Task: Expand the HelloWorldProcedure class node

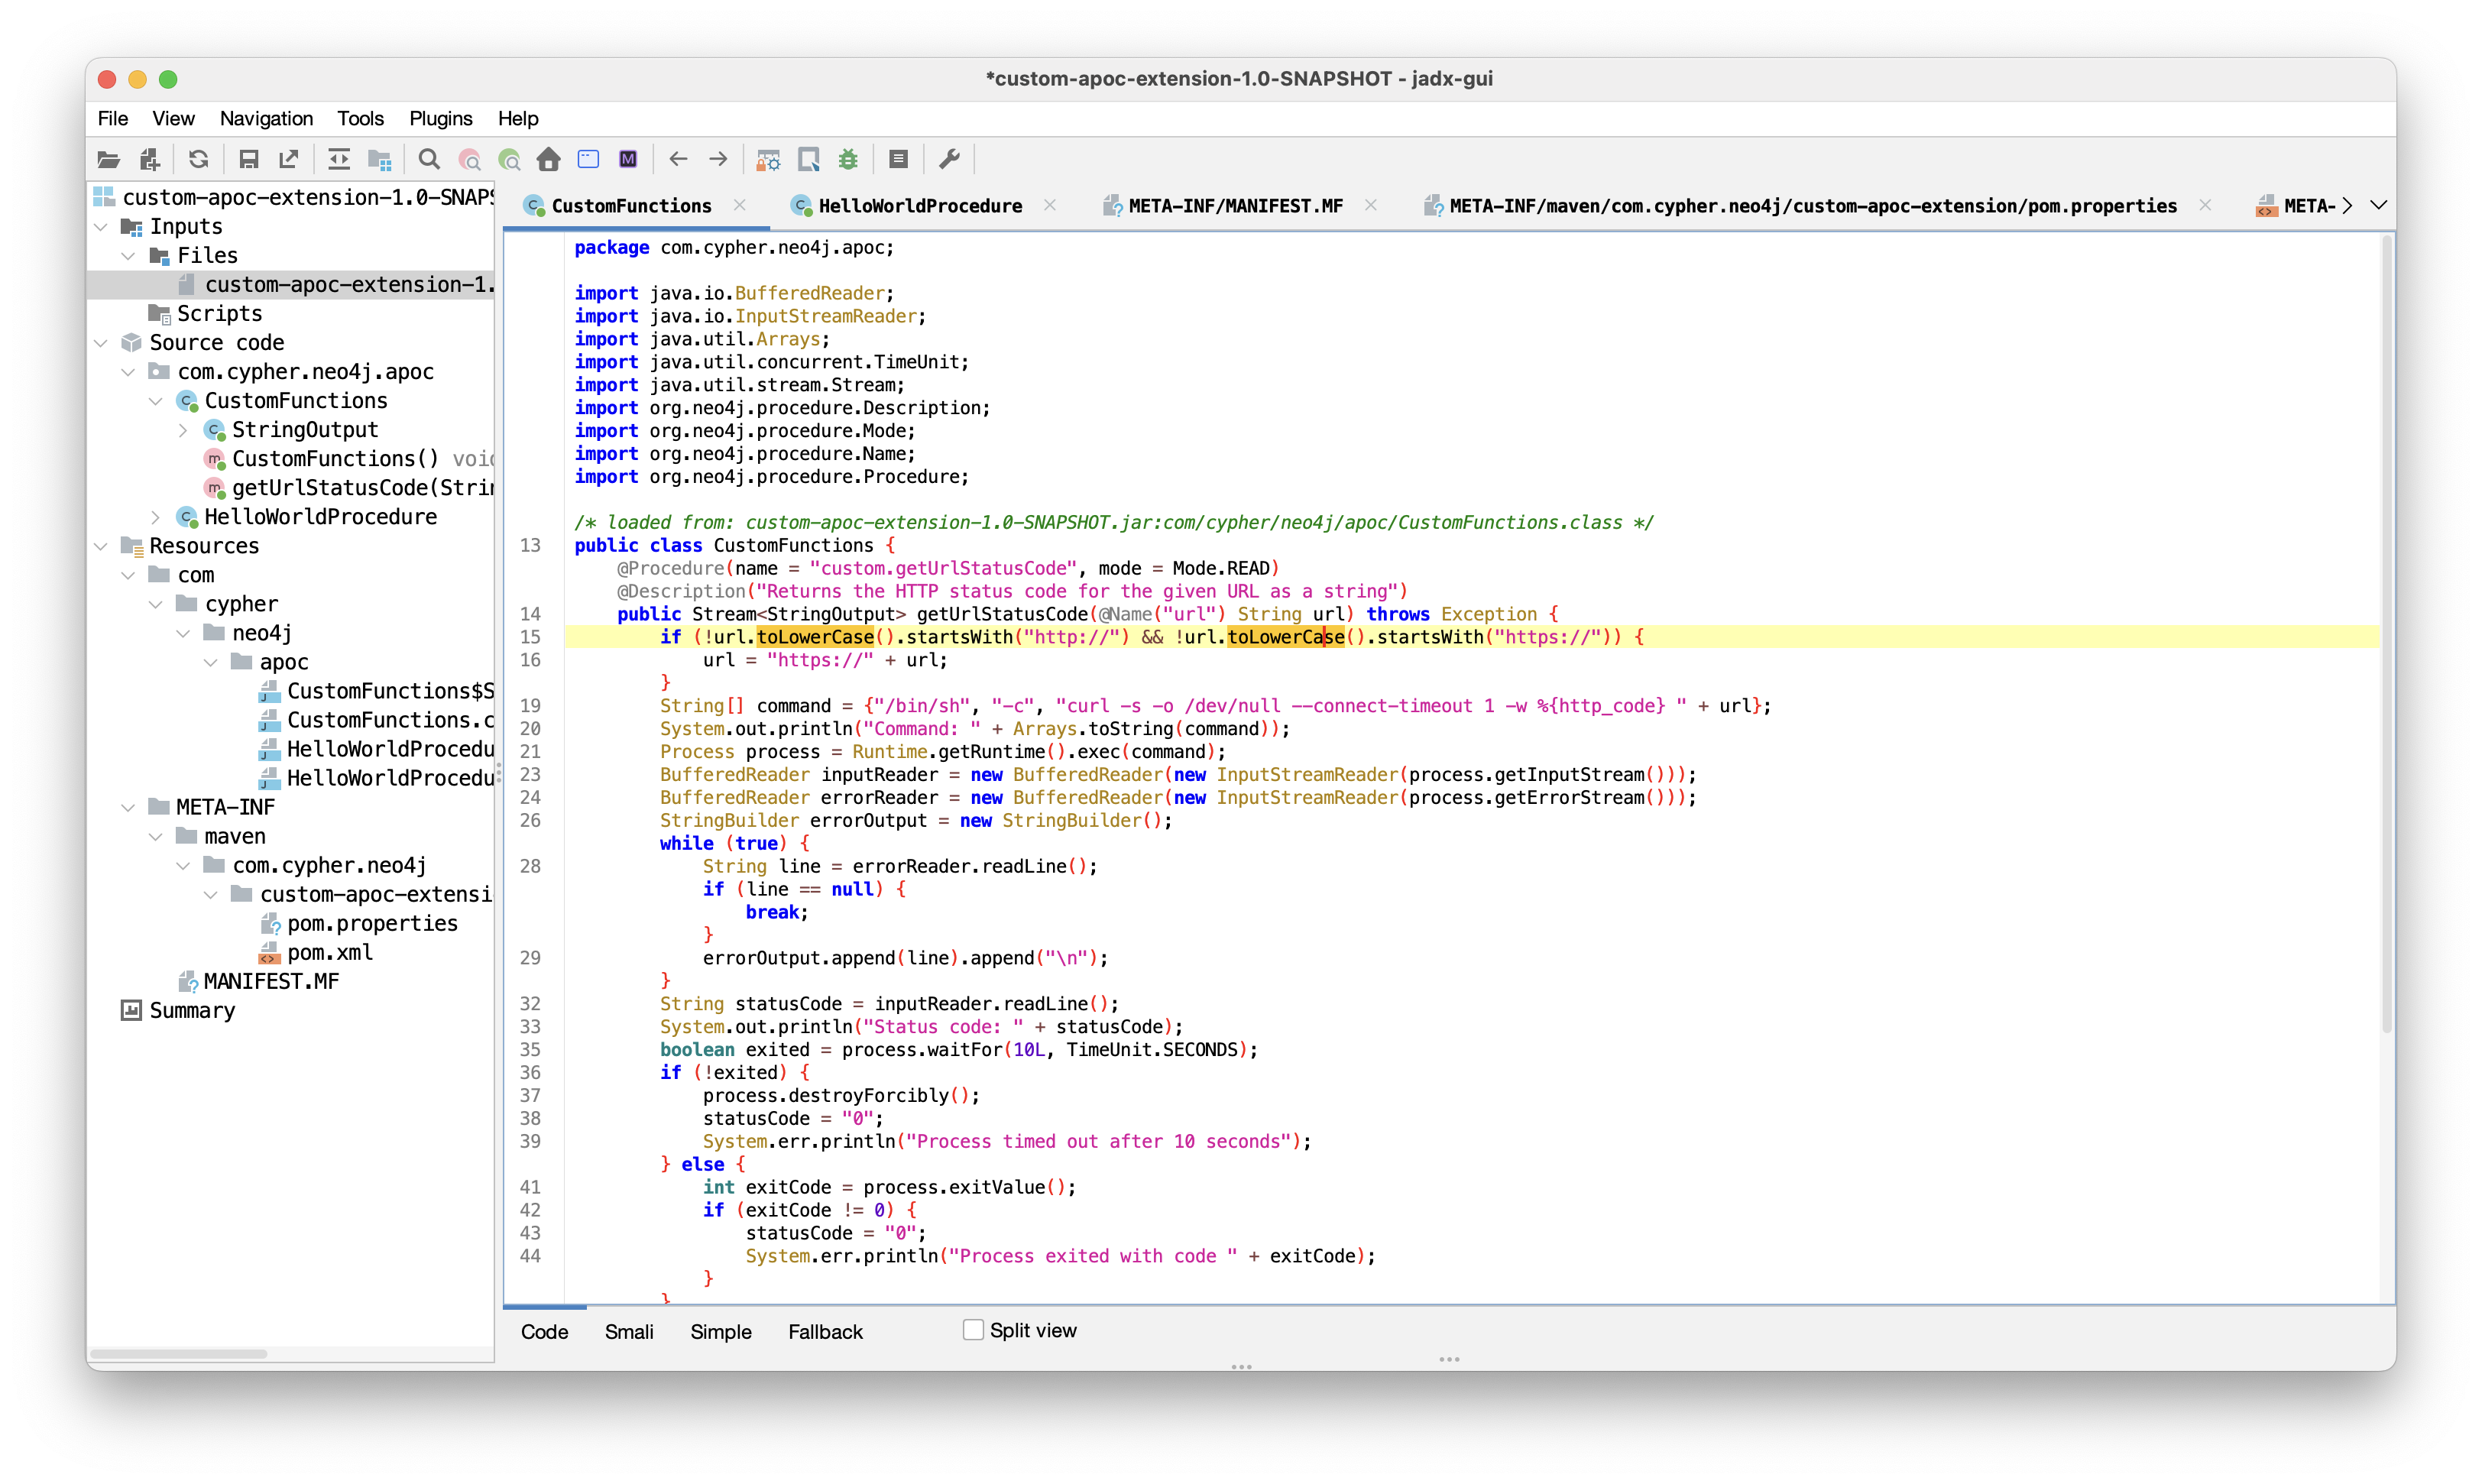Action: (155, 517)
